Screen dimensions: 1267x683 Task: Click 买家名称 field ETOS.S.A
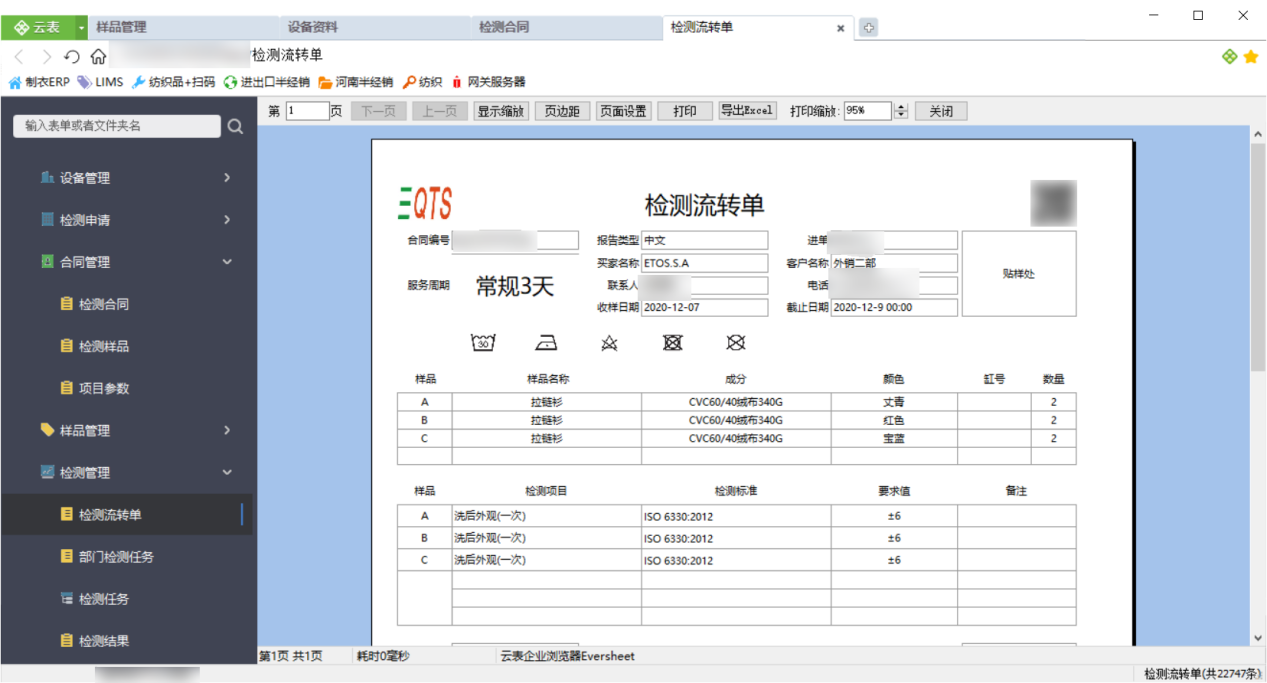tap(705, 263)
